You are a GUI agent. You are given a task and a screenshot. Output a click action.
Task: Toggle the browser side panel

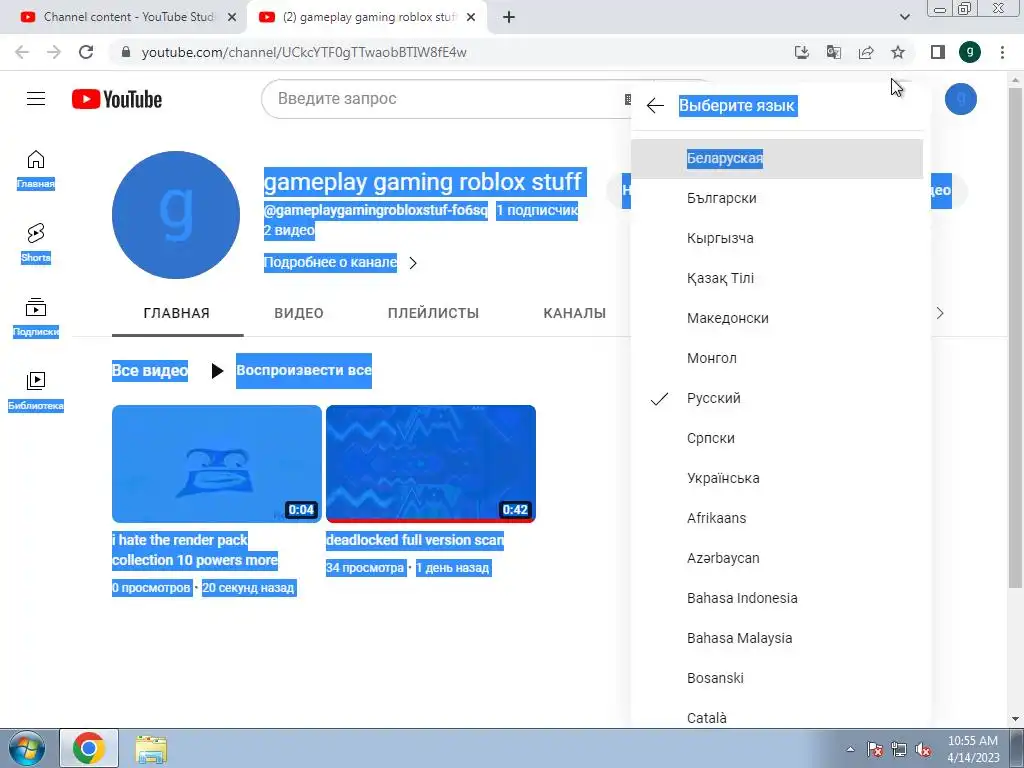938,52
